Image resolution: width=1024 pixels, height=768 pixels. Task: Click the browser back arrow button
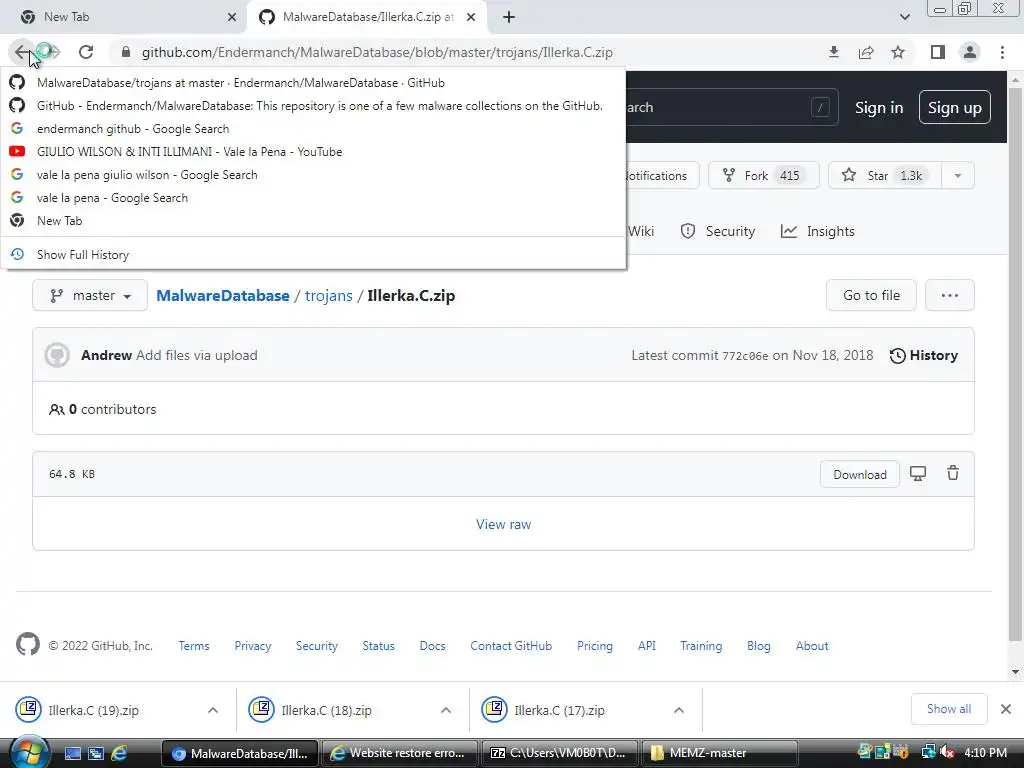(22, 52)
